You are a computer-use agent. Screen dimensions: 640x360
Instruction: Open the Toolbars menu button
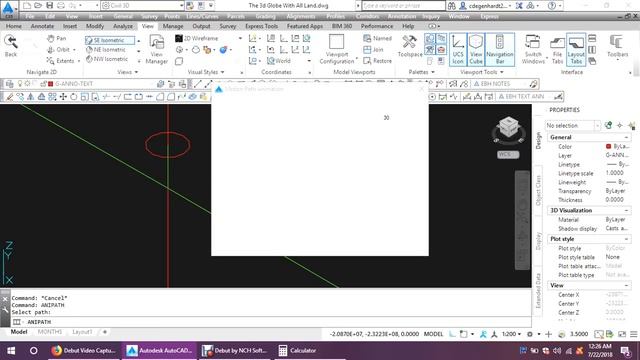click(x=617, y=47)
